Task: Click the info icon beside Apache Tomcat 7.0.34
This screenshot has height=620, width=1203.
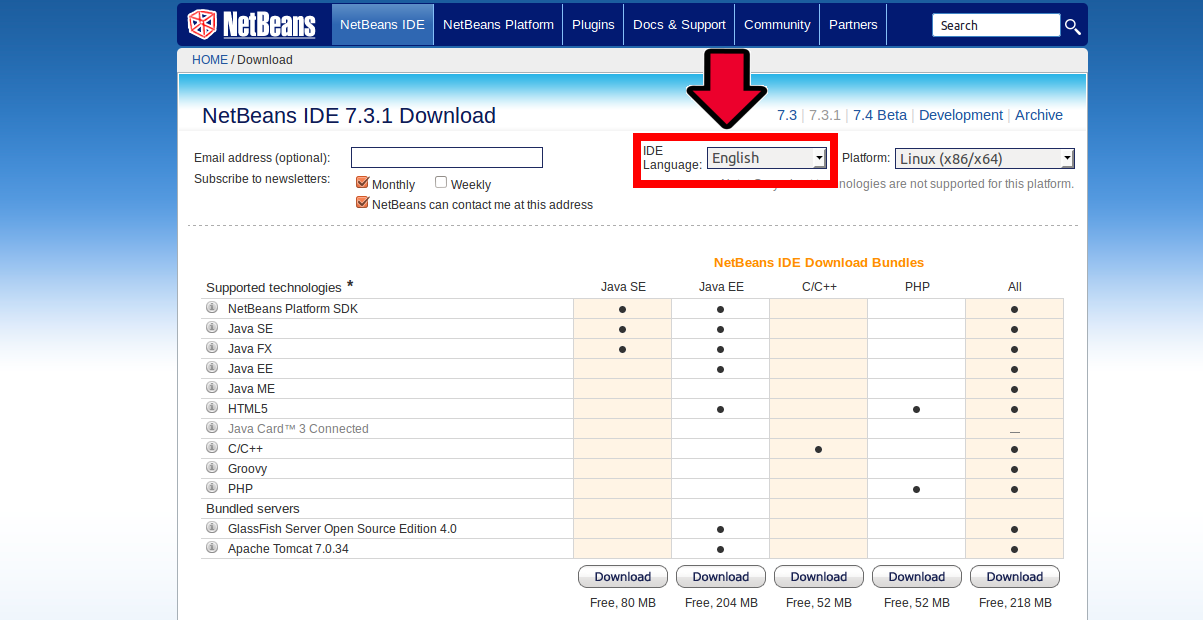Action: pos(211,547)
